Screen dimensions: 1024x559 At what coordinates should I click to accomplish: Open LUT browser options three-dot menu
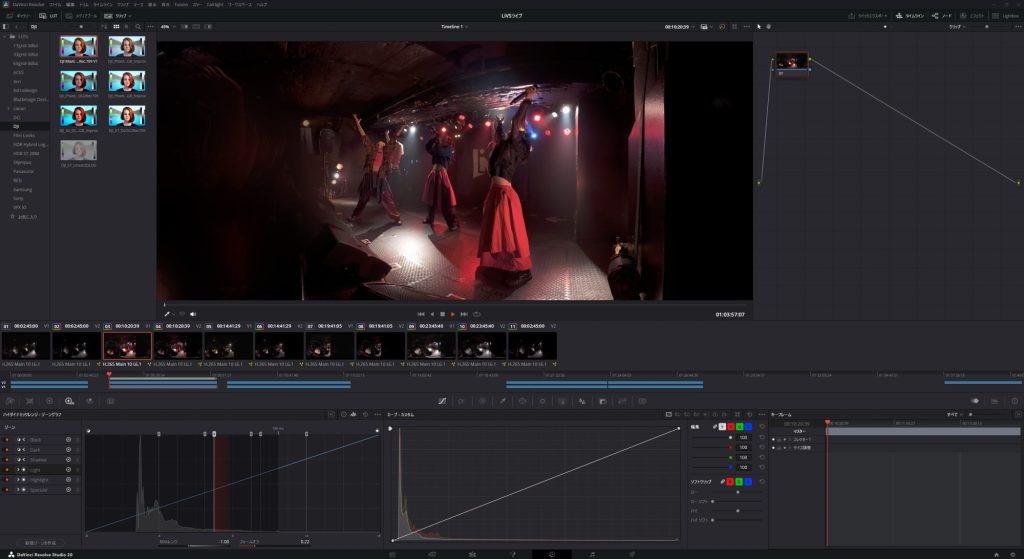click(151, 27)
